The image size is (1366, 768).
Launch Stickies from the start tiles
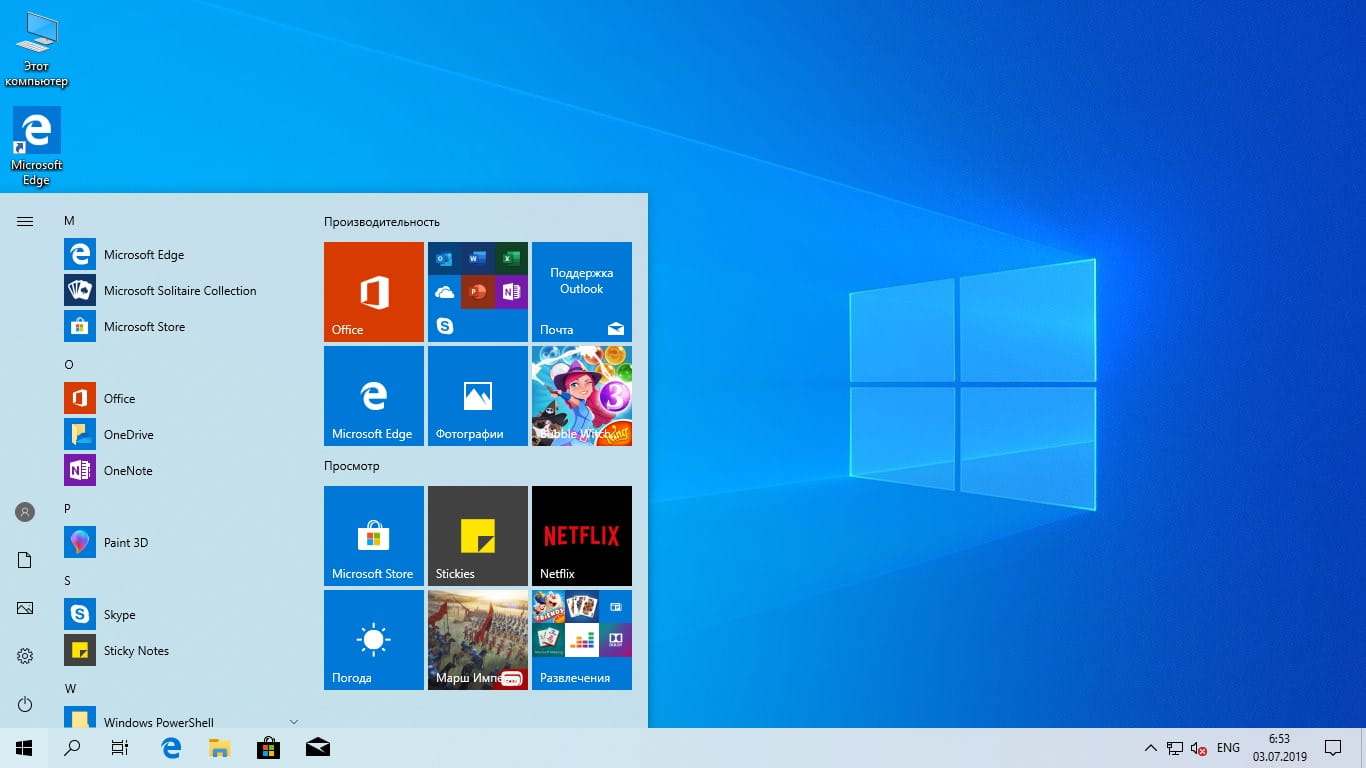pos(477,535)
